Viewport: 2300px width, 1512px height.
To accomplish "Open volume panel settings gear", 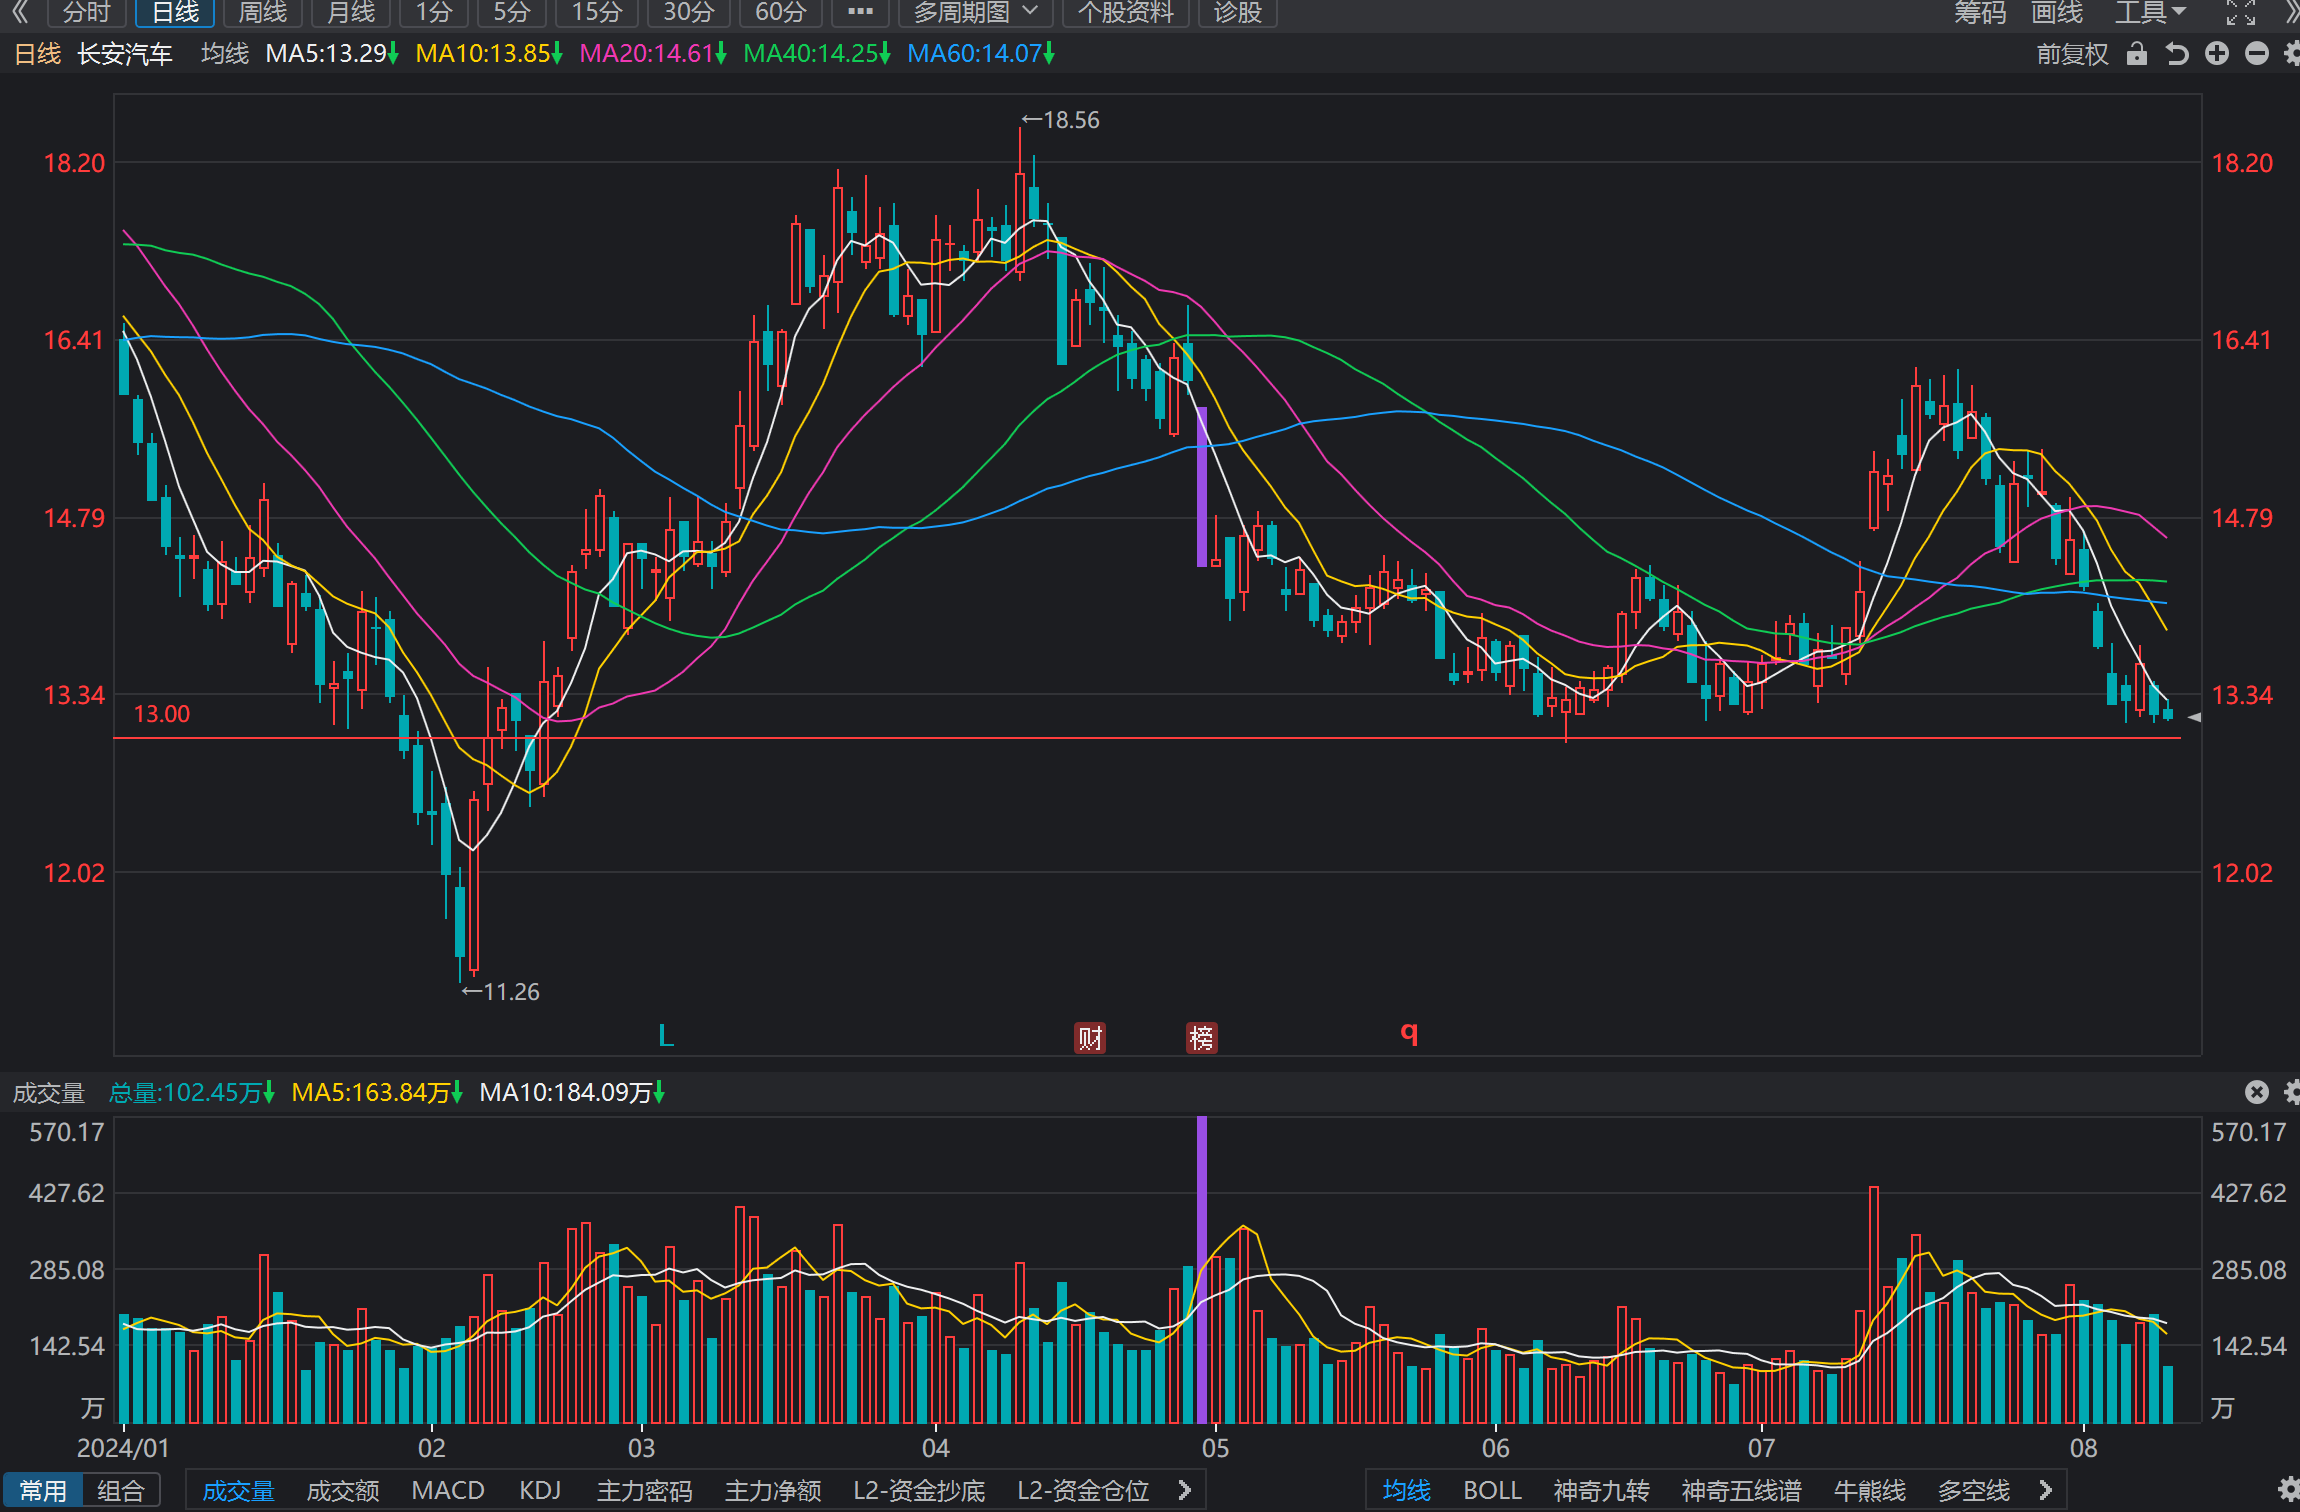I will [x=2292, y=1092].
